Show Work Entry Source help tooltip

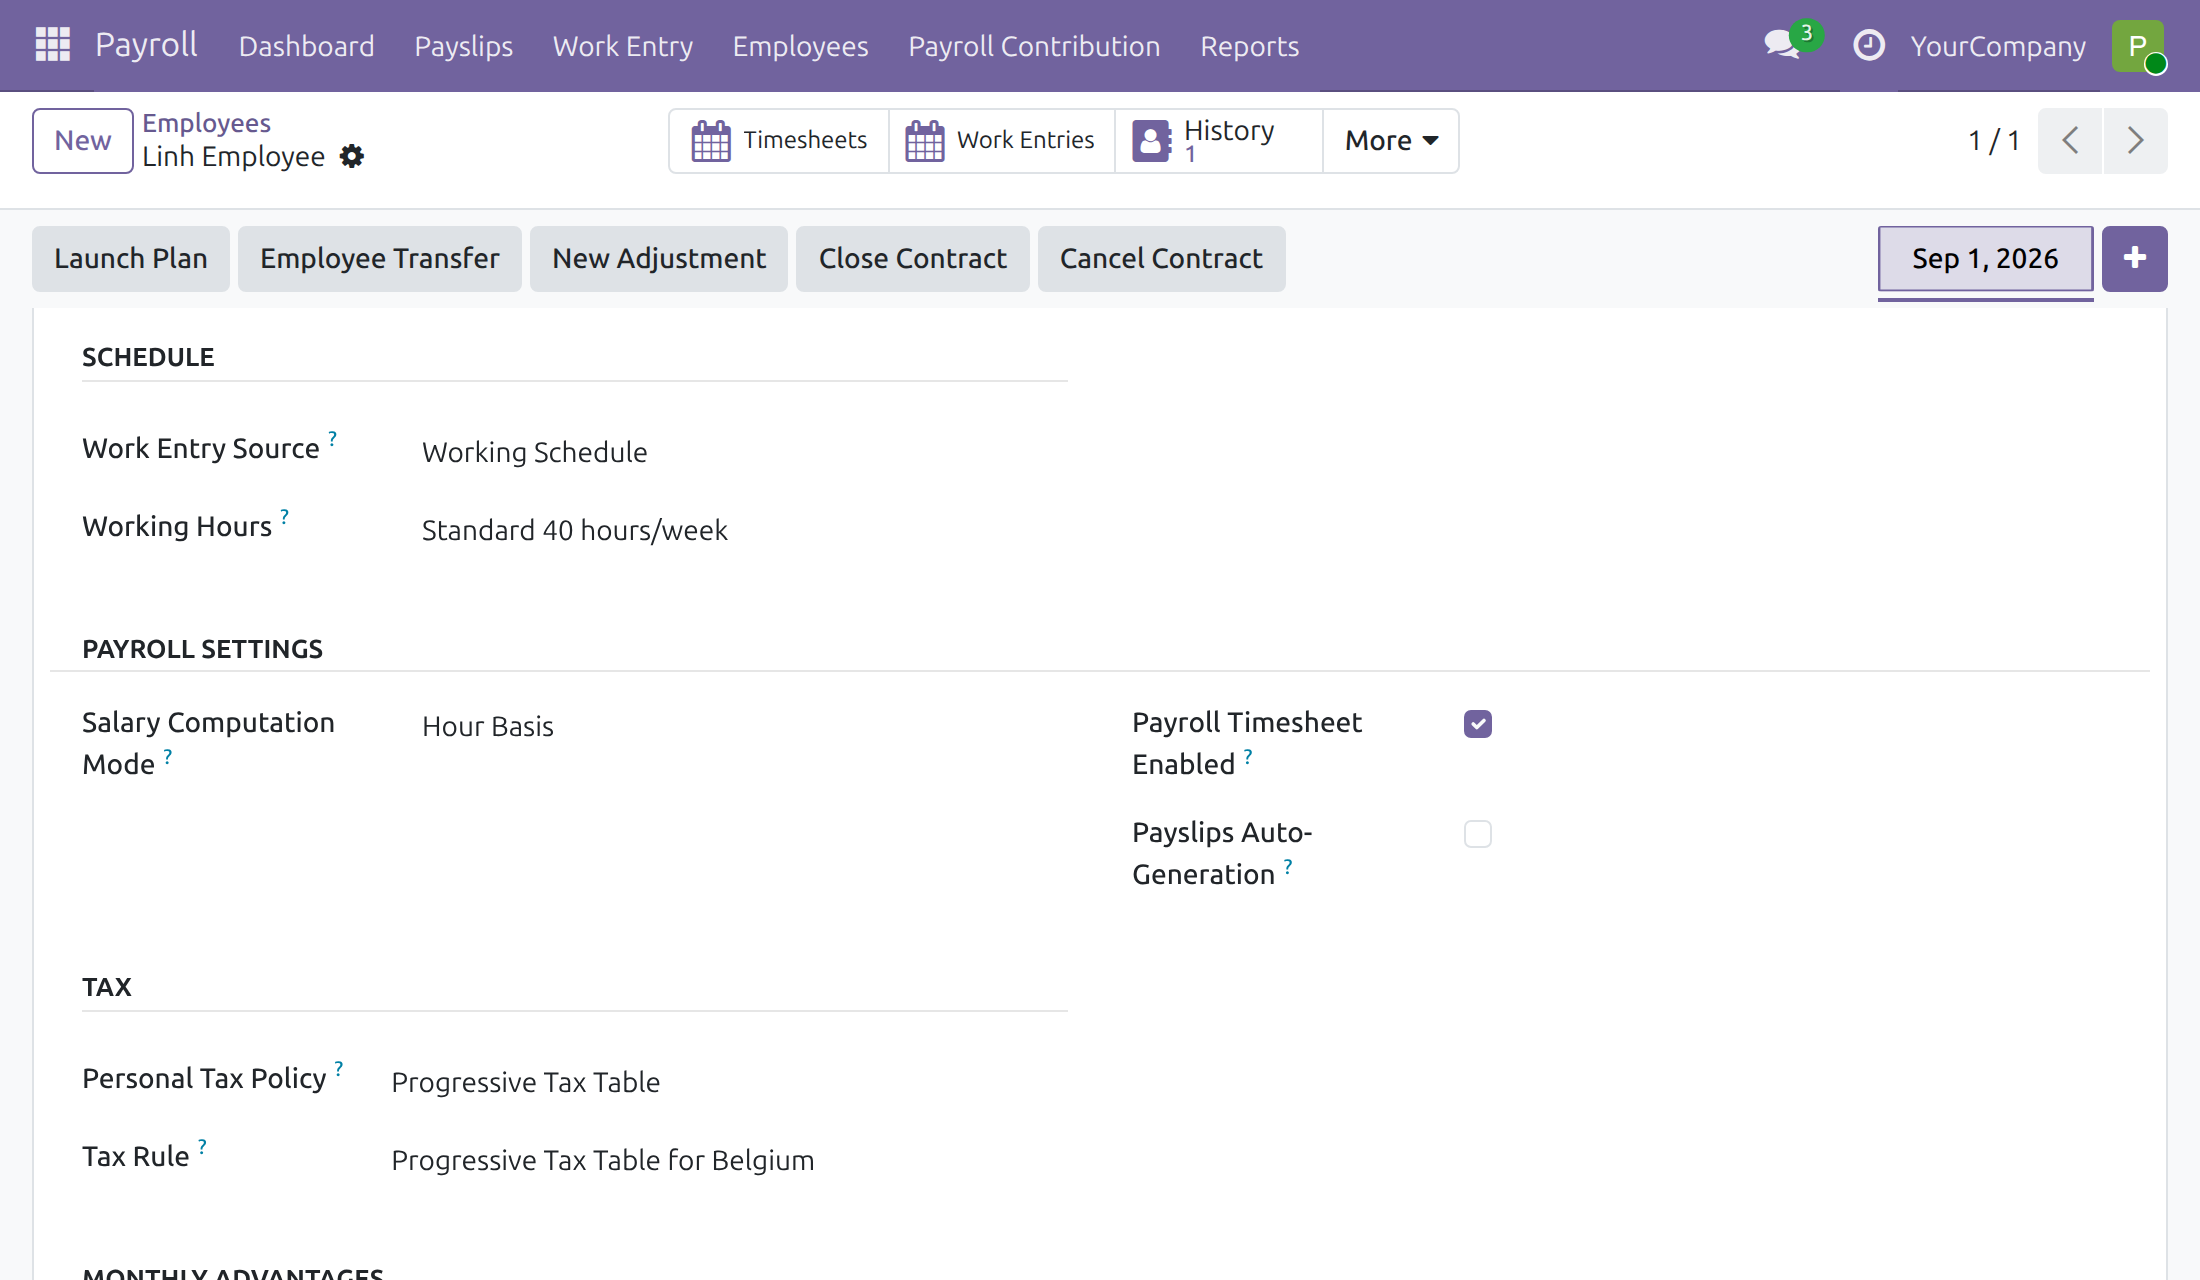tap(332, 438)
